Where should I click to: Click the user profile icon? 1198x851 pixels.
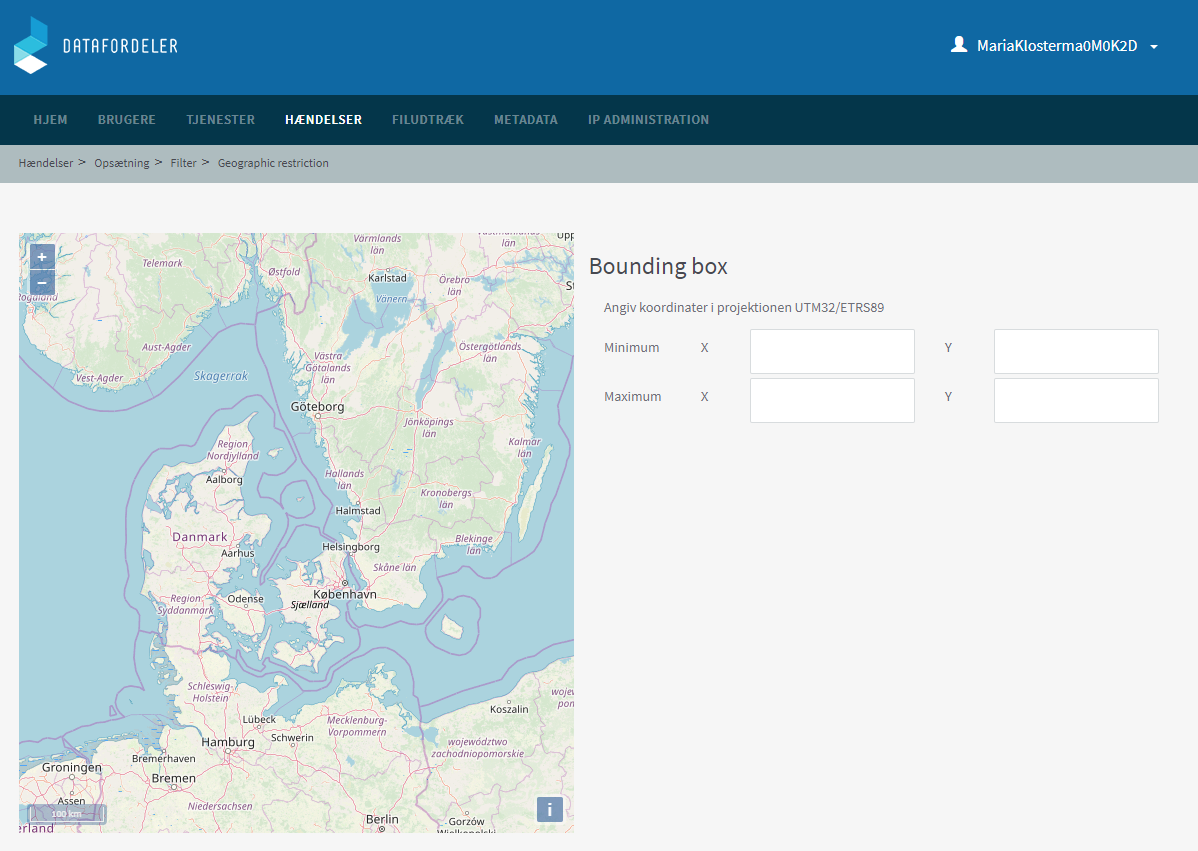[x=959, y=45]
